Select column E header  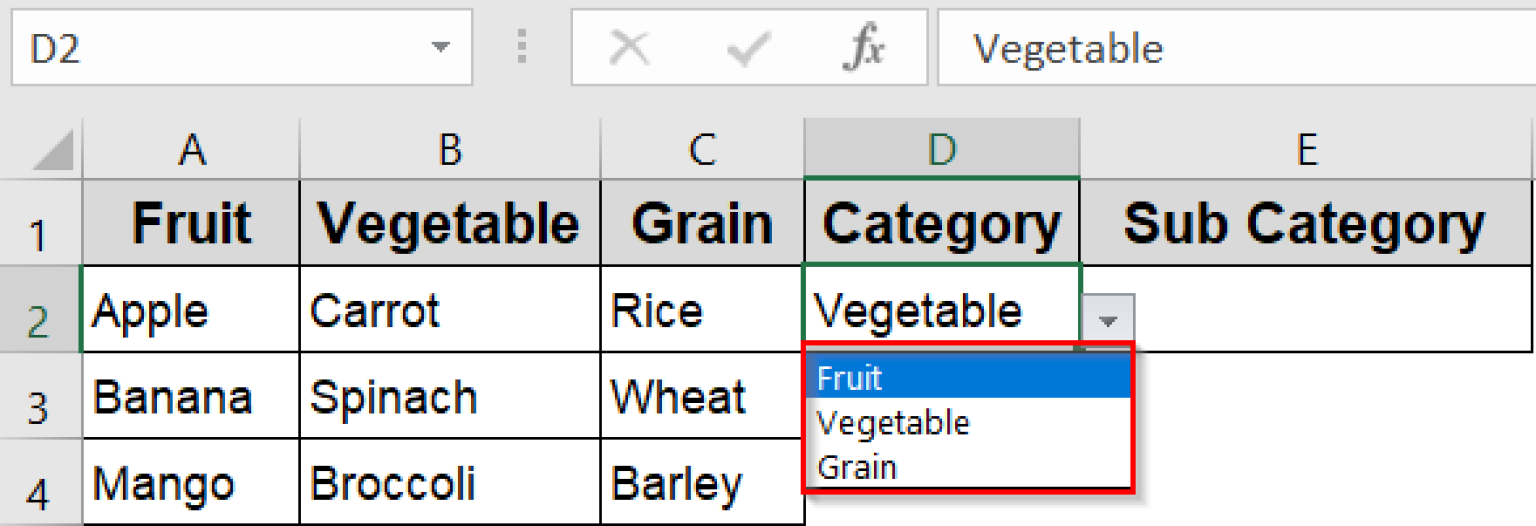coord(1305,150)
